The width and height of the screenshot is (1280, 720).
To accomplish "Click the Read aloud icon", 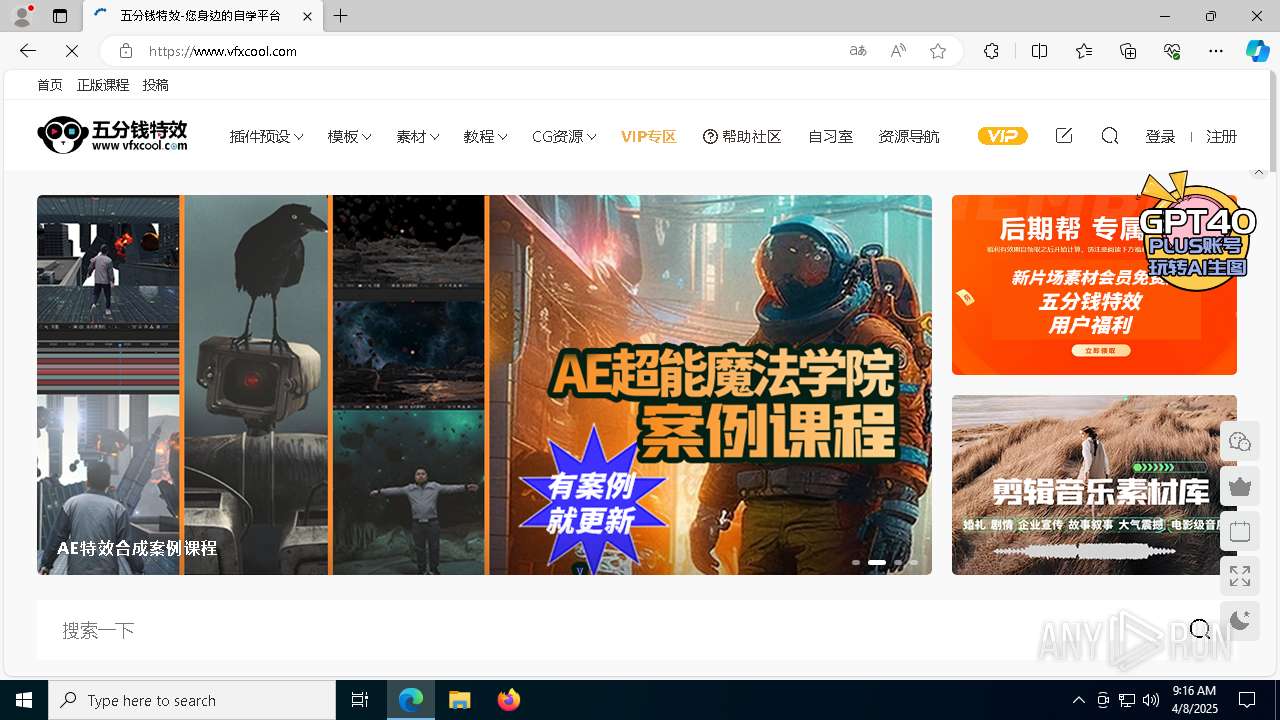I will pos(898,51).
